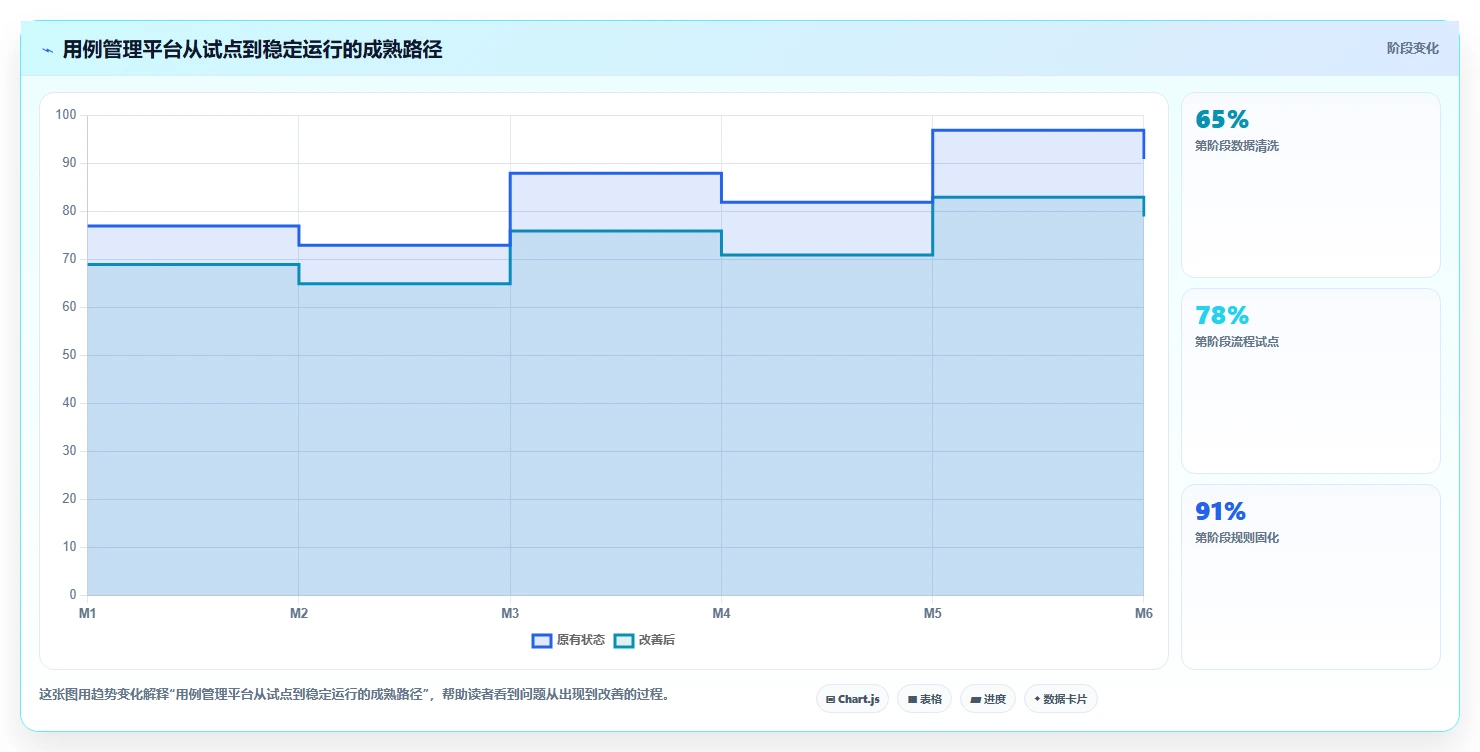Toggle the 改善后 legend item
The image size is (1480, 752).
644,640
